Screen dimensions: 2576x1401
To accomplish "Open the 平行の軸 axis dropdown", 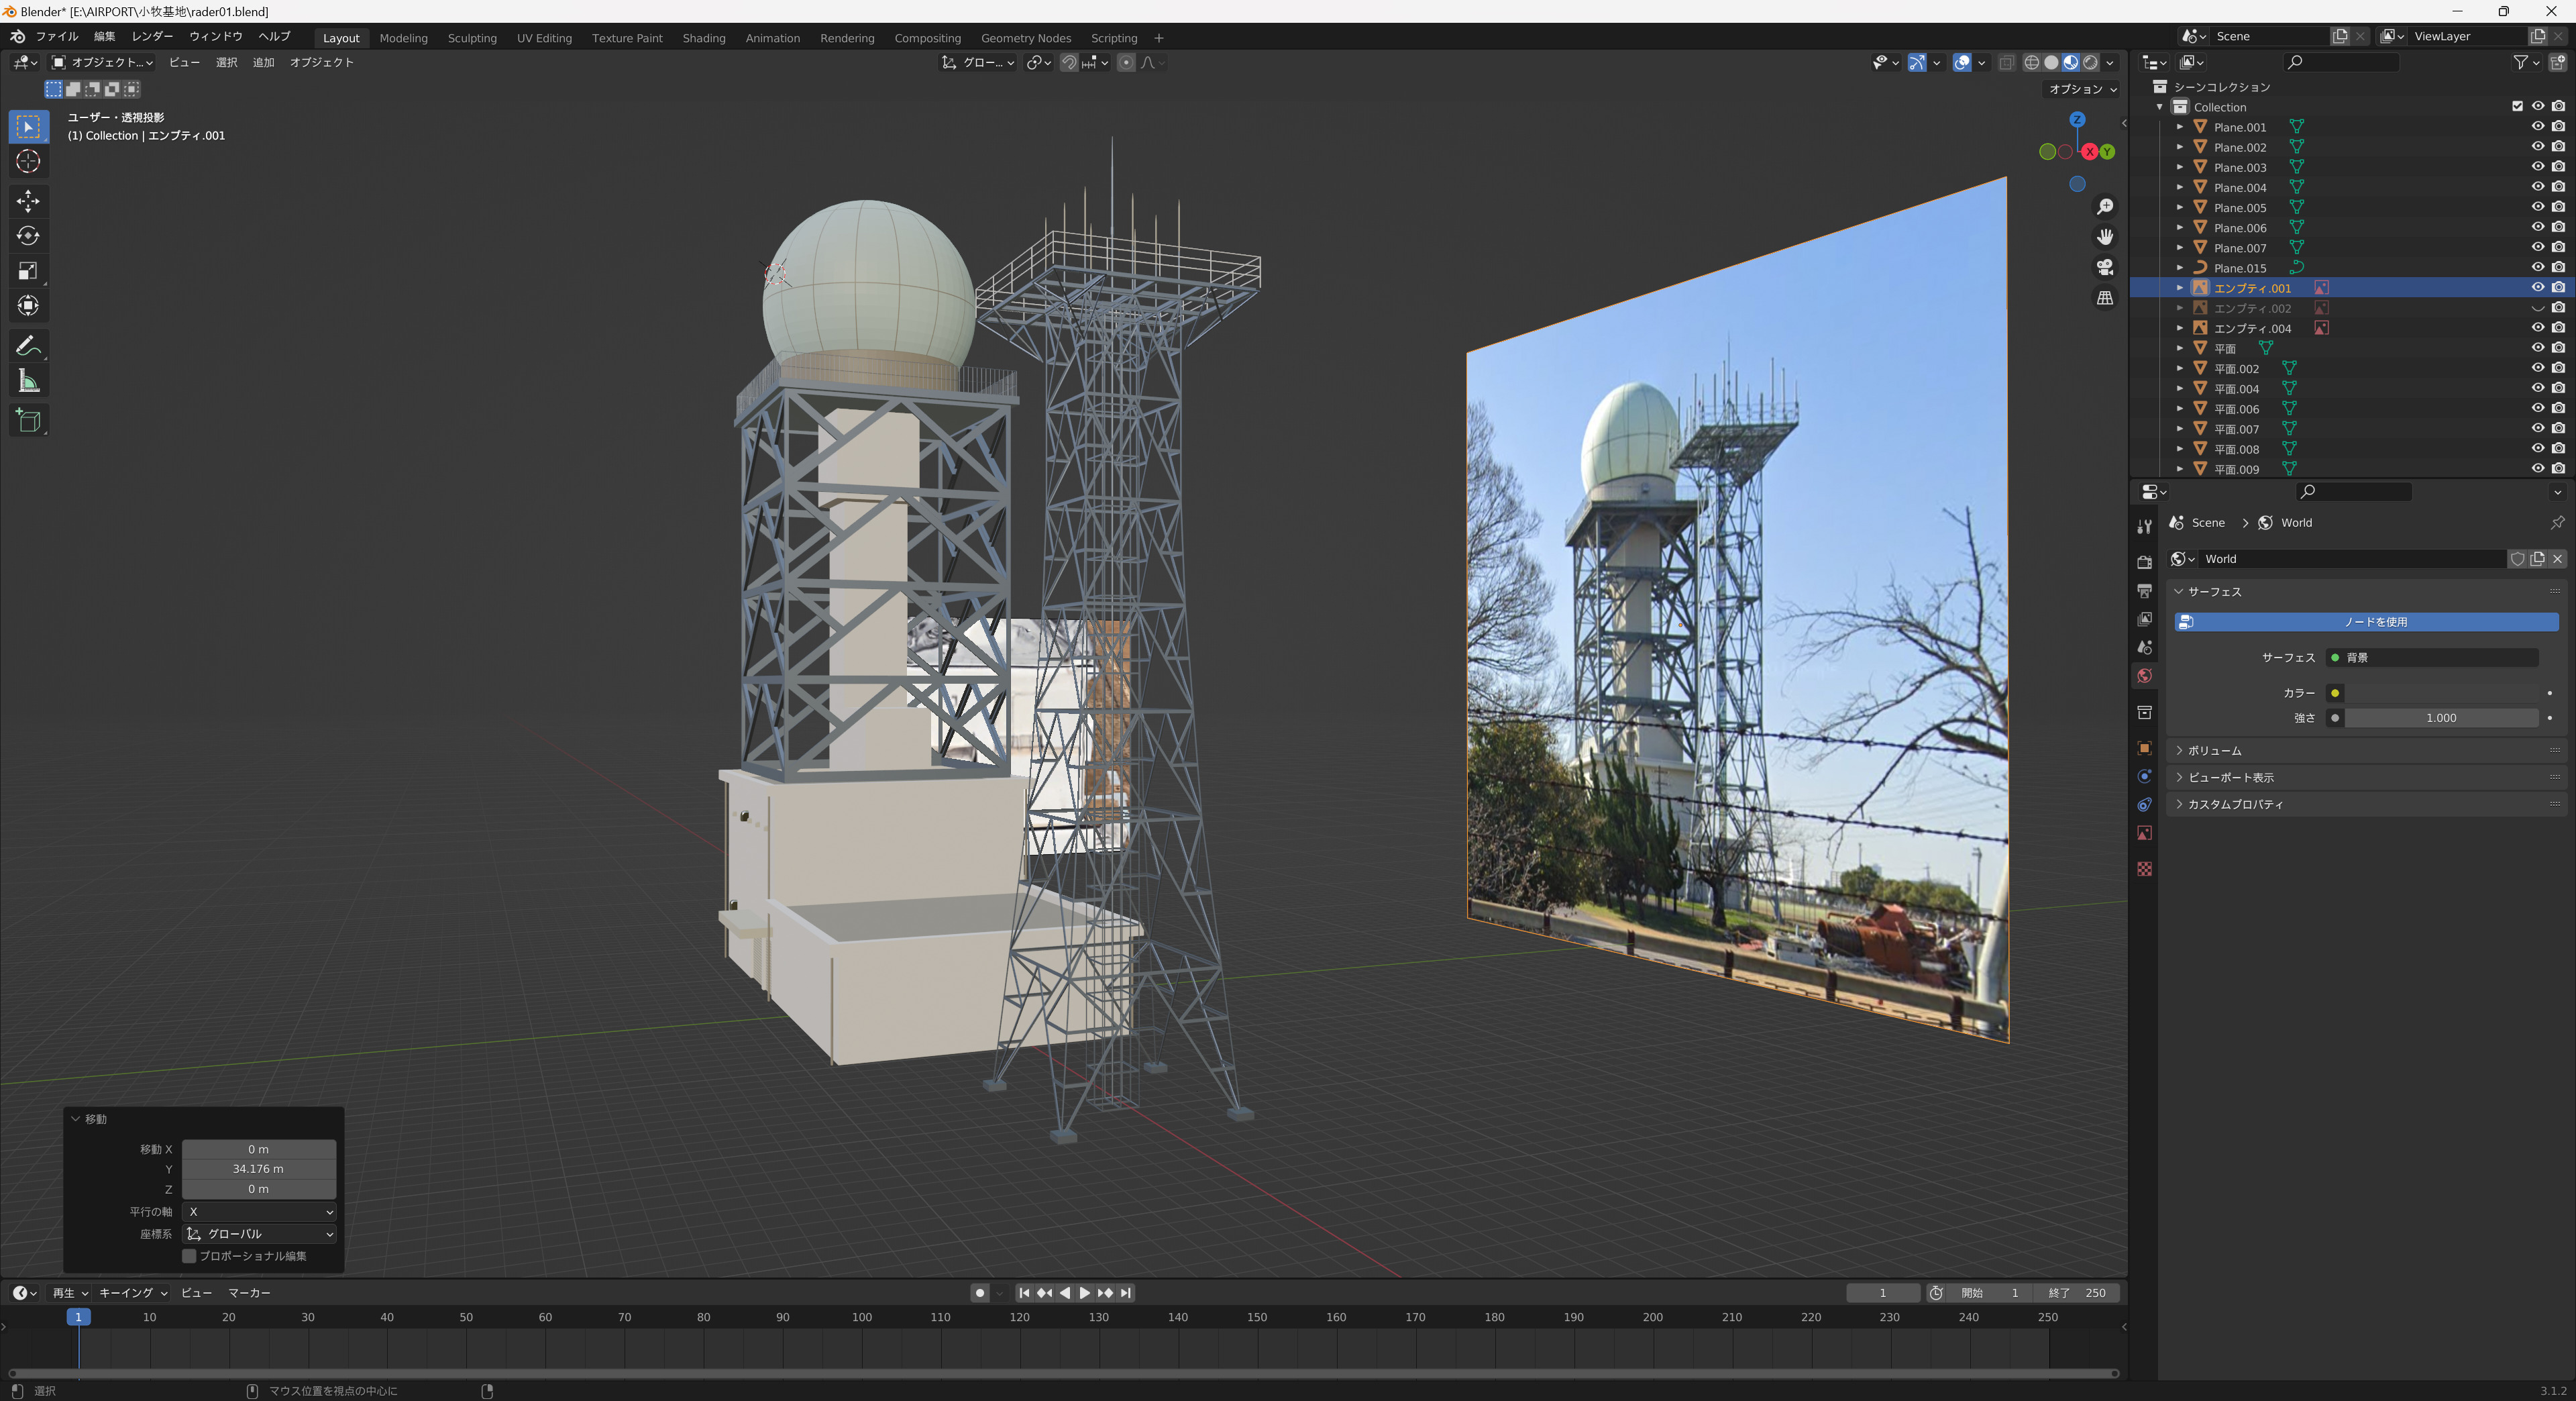I will click(259, 1212).
